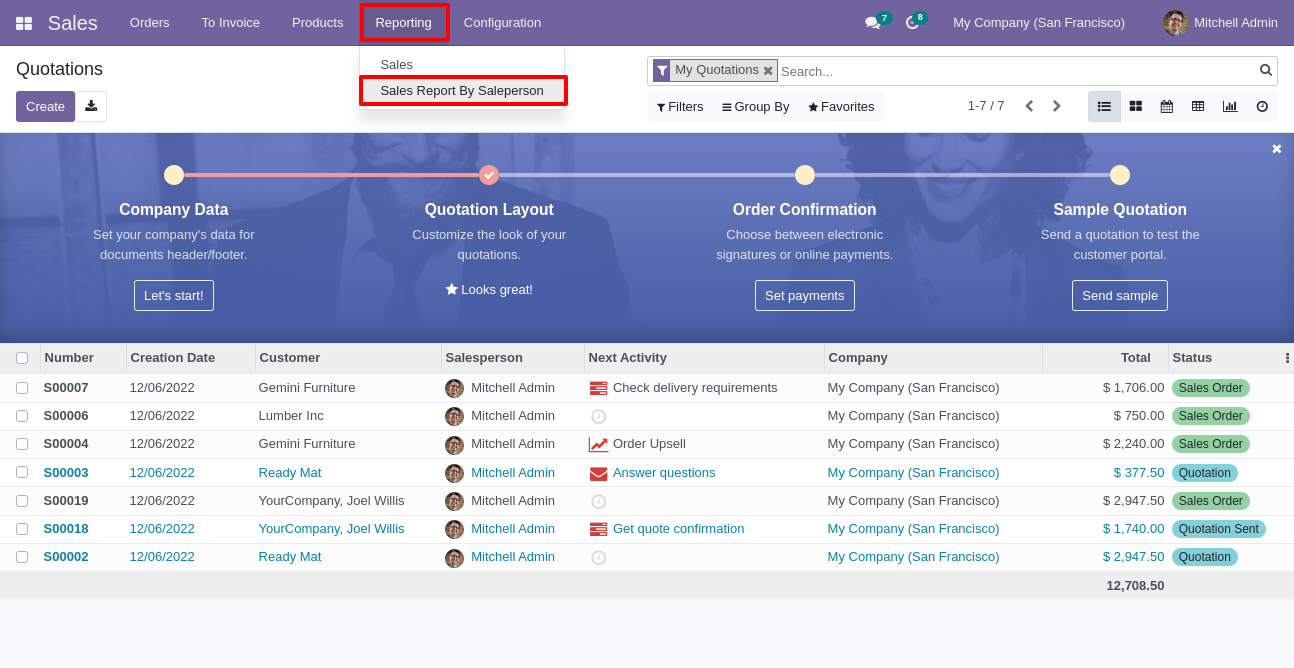Check the box for order S00002
Viewport: 1294px width, 668px height.
[22, 557]
